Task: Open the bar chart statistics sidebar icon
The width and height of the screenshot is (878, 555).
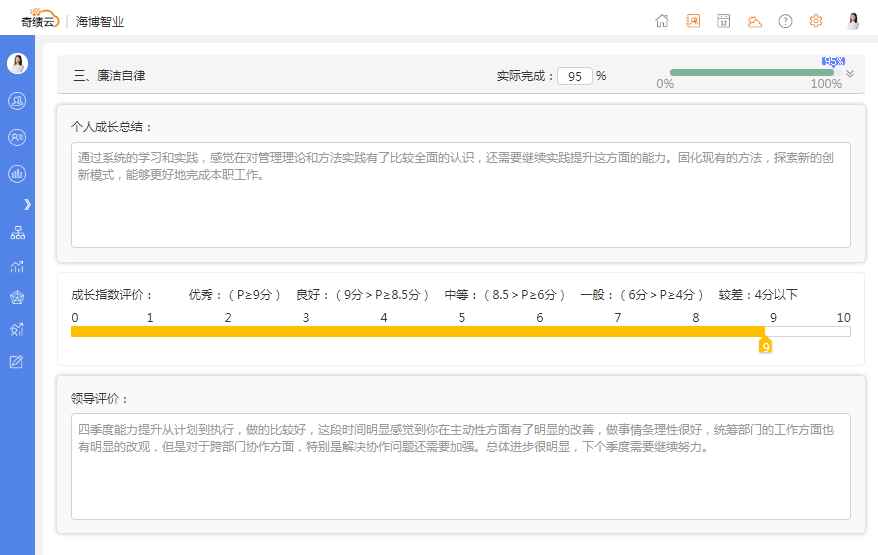Action: [x=17, y=173]
